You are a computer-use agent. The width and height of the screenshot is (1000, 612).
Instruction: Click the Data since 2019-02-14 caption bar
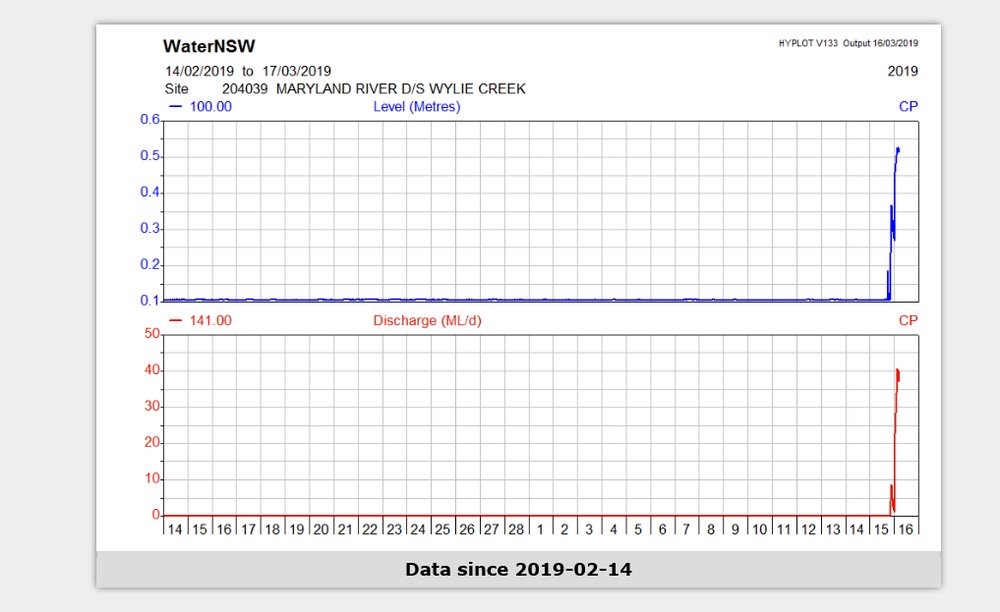coord(518,569)
